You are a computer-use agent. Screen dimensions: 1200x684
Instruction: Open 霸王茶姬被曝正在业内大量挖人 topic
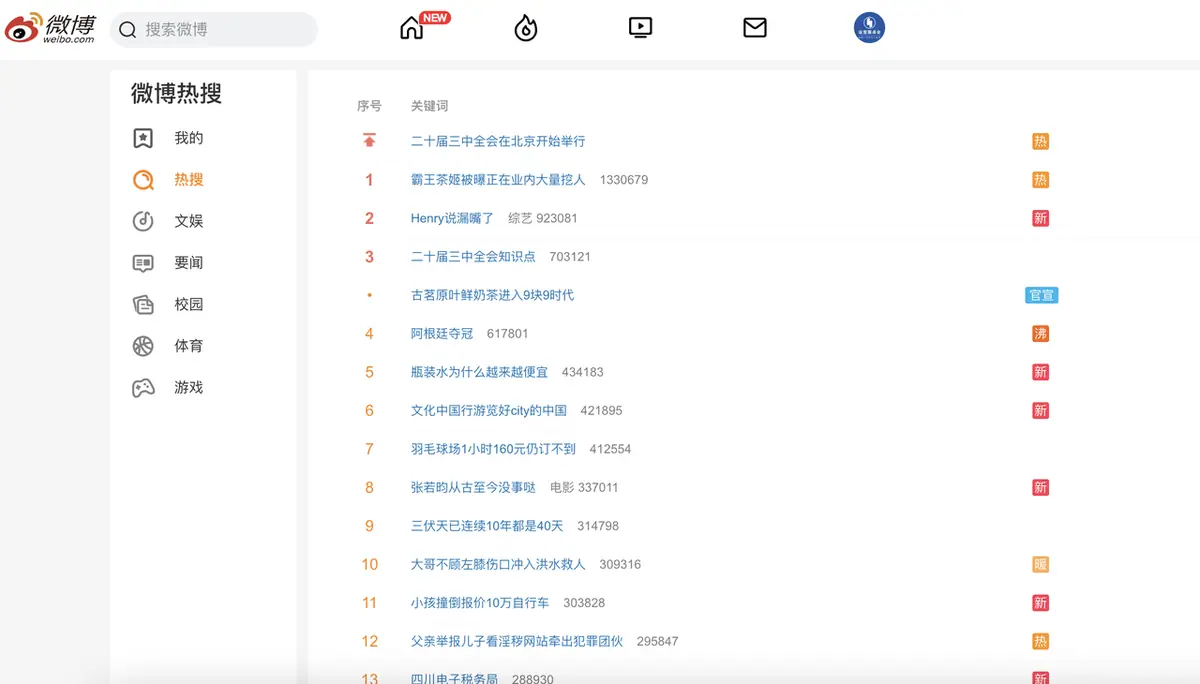point(499,180)
